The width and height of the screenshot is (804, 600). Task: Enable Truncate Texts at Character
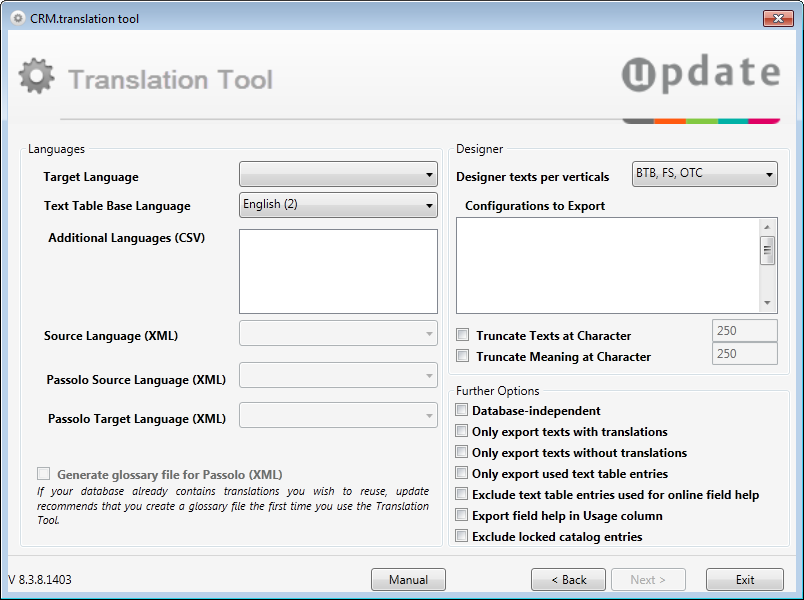(x=463, y=335)
